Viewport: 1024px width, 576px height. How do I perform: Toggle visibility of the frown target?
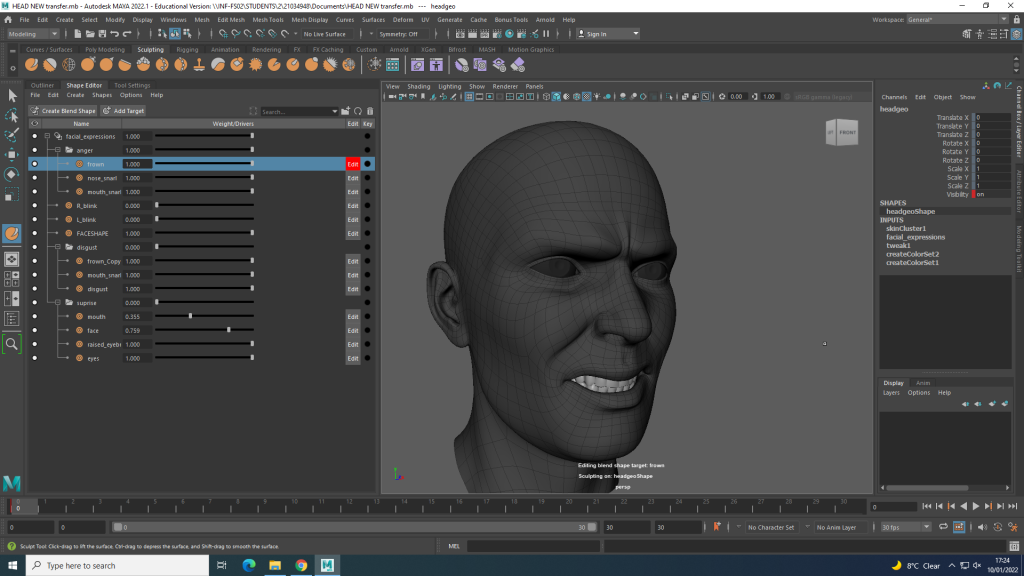(x=34, y=164)
